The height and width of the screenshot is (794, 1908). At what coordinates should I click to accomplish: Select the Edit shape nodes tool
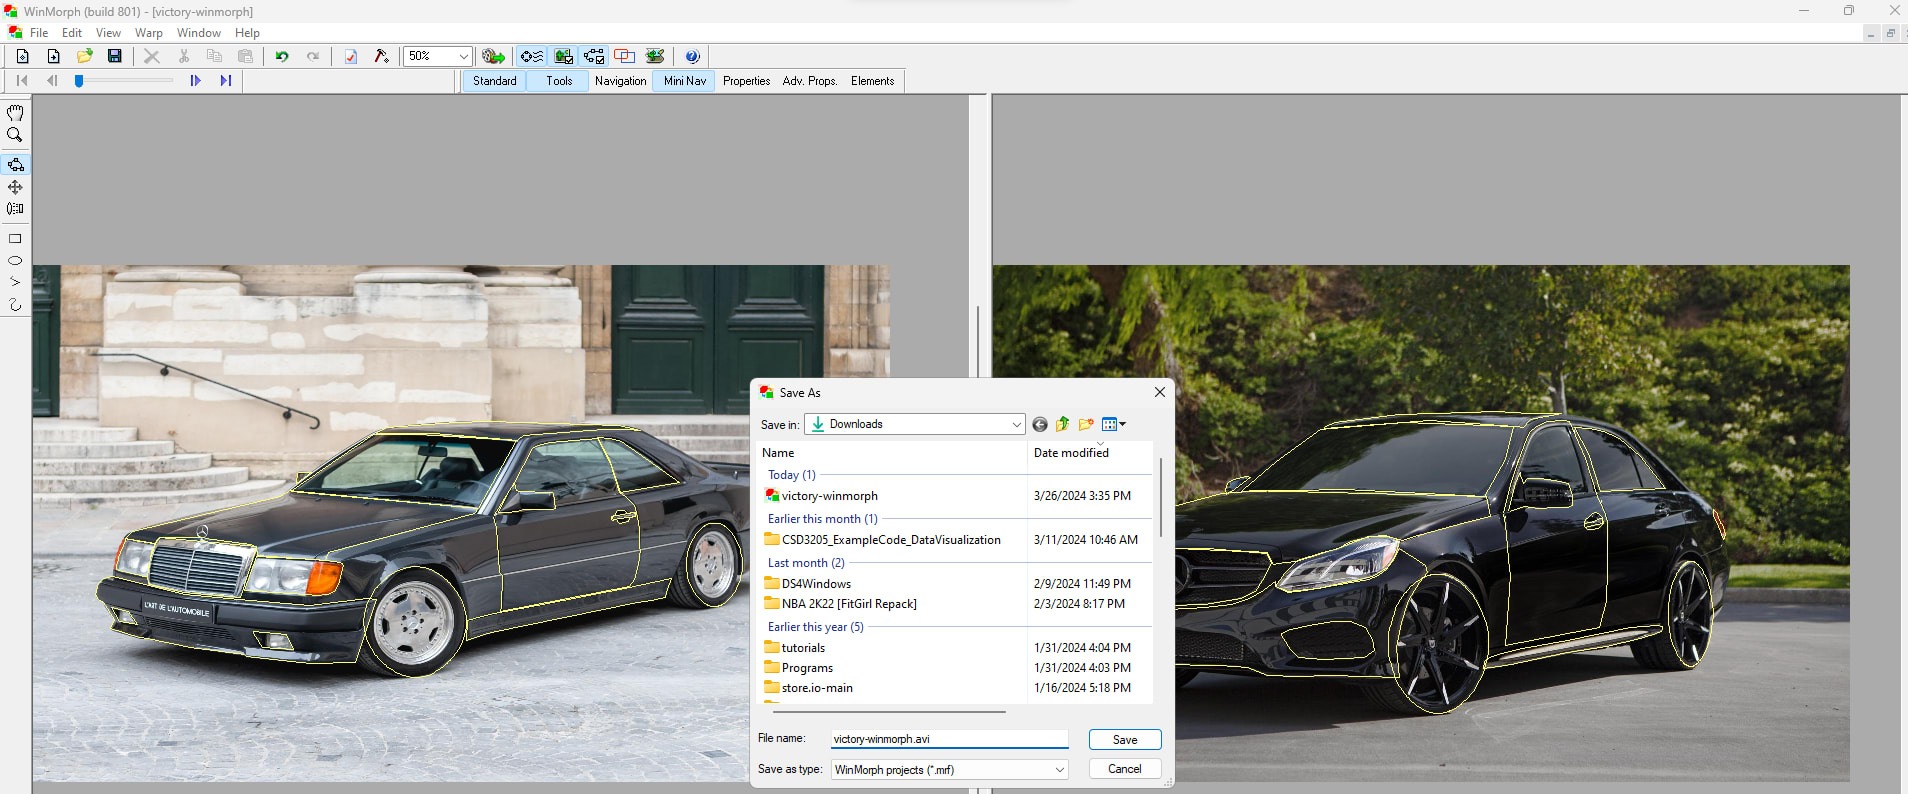tap(15, 164)
